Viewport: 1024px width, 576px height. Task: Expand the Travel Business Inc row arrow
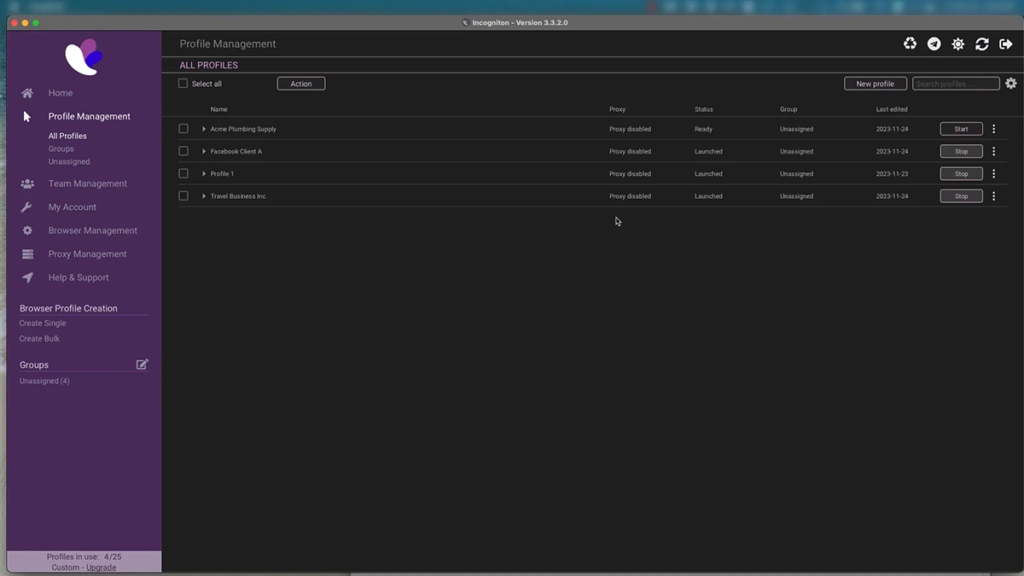204,196
